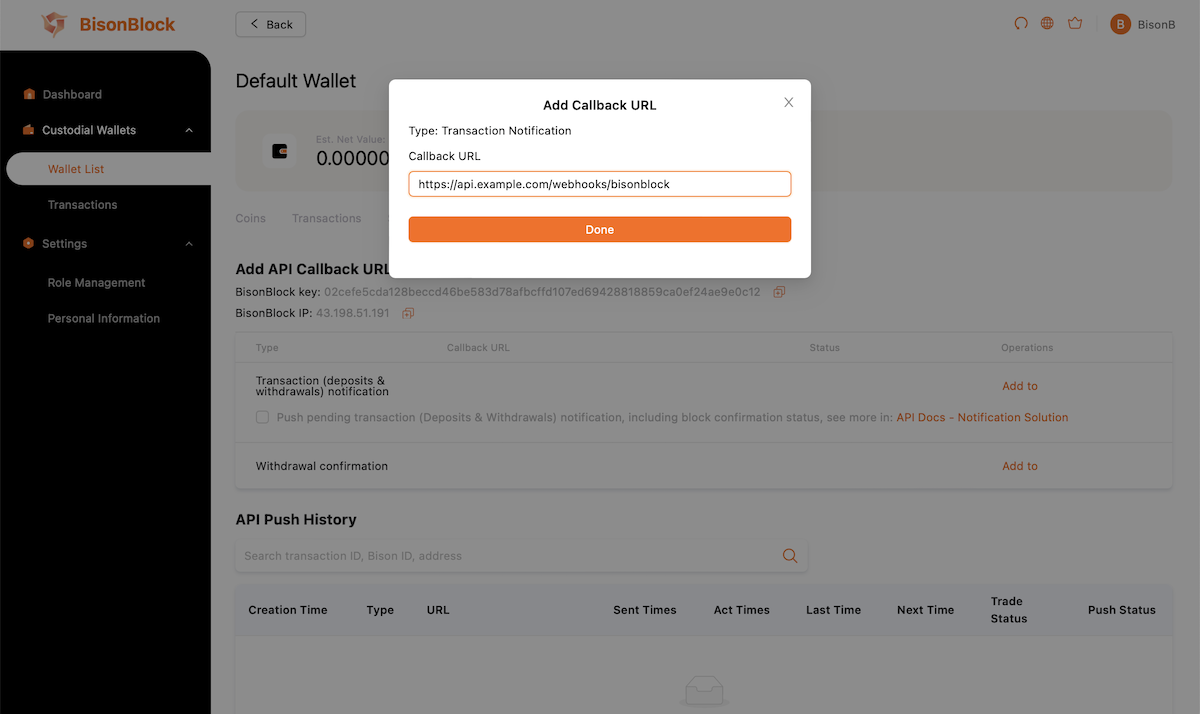Image resolution: width=1200 pixels, height=714 pixels.
Task: Click the Custodial Wallets sidebar icon
Action: pos(29,130)
